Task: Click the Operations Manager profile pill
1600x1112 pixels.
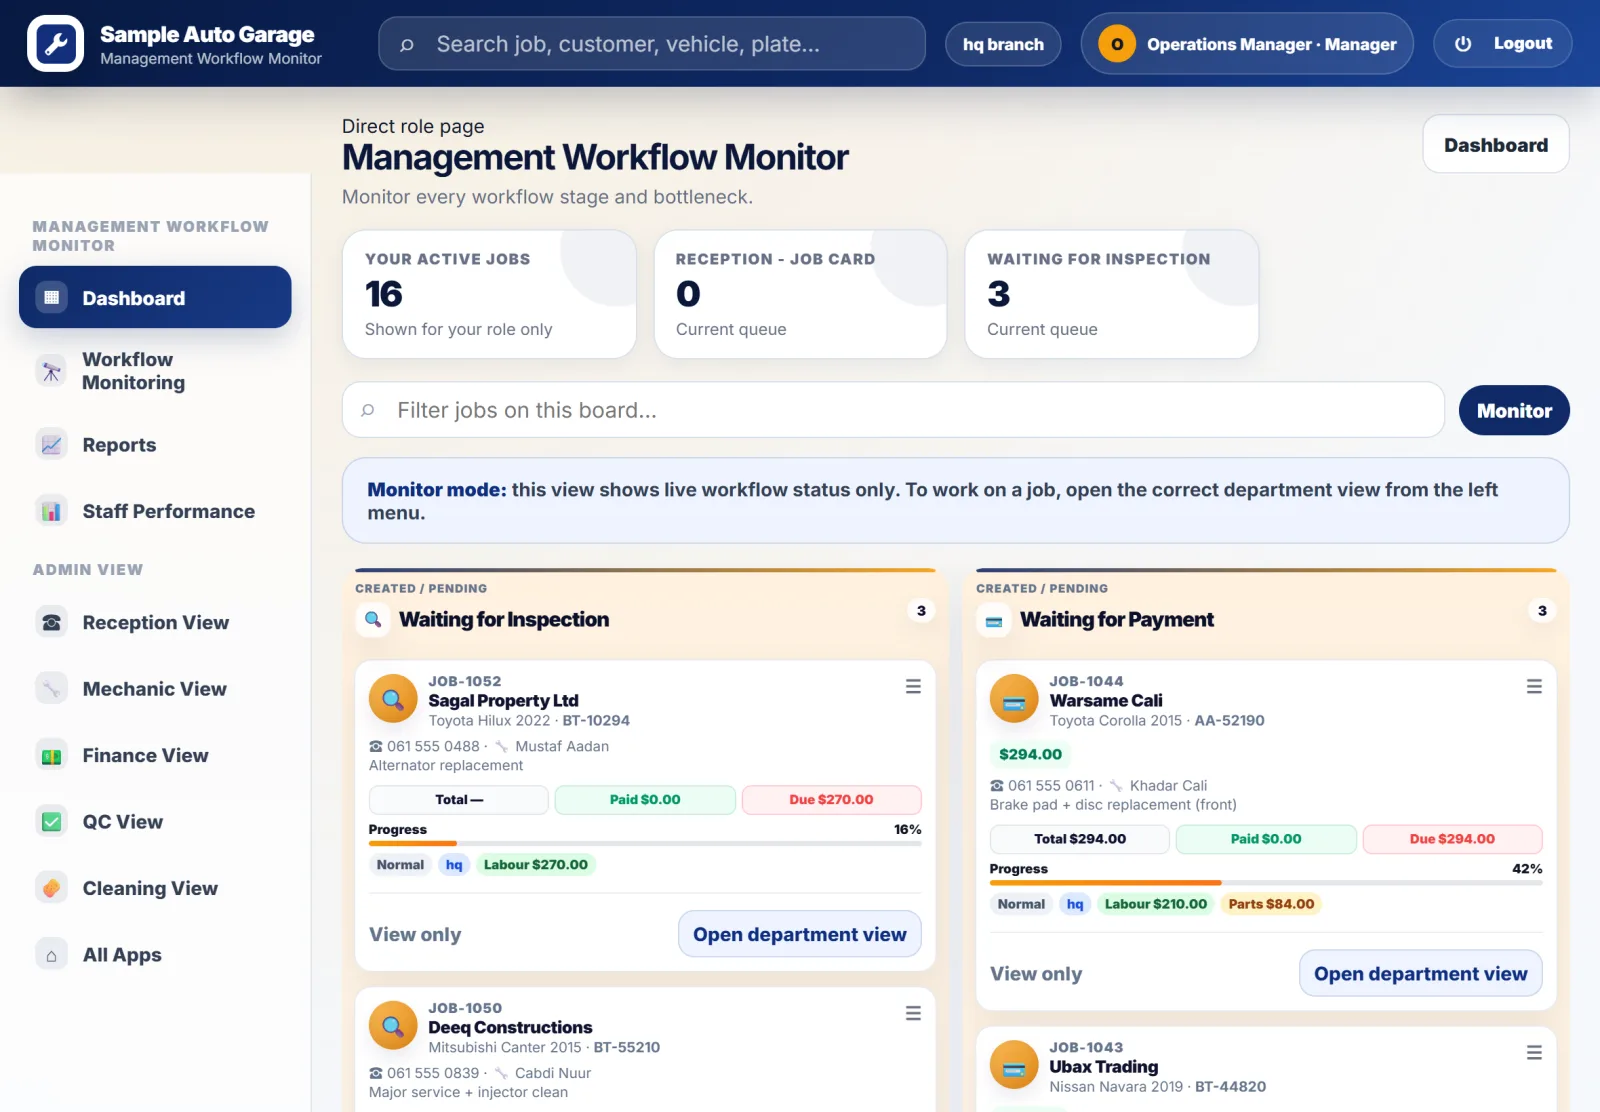Action: point(1247,44)
